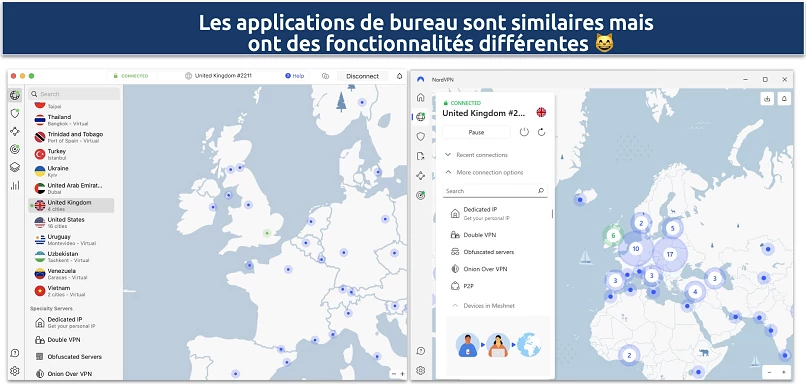Select Uruguay in Mac country list
This screenshot has width=806, height=384.
tap(71, 240)
